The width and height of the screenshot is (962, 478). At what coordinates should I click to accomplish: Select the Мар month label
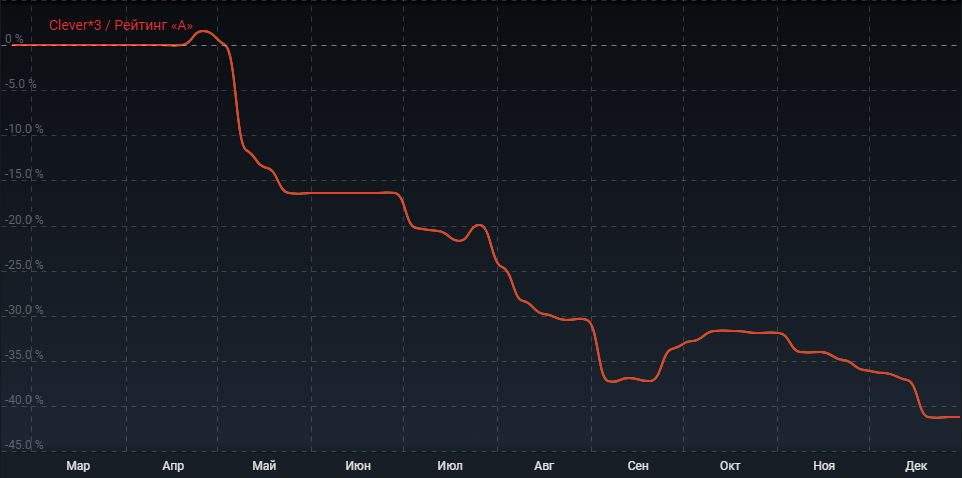point(78,466)
